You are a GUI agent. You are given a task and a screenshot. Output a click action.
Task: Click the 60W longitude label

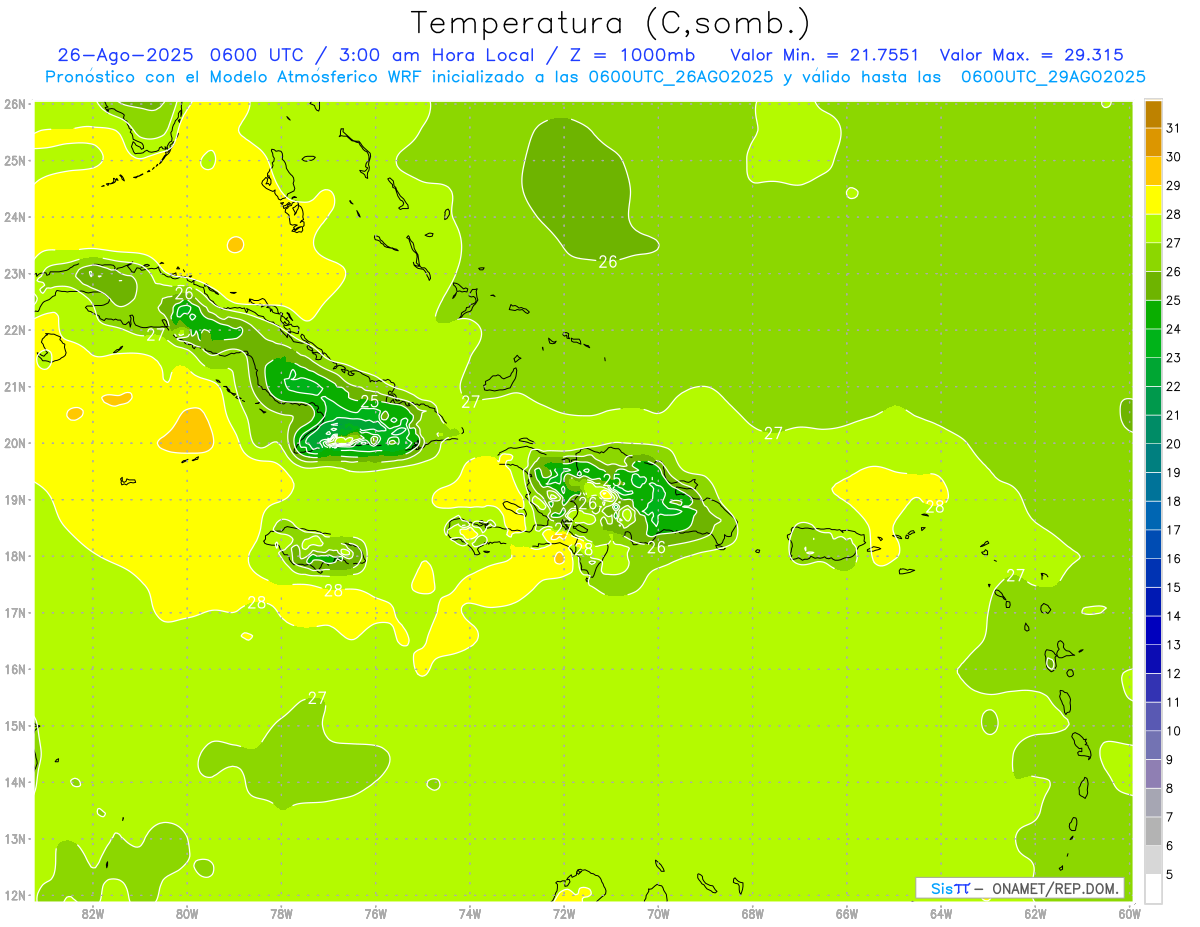[1129, 913]
